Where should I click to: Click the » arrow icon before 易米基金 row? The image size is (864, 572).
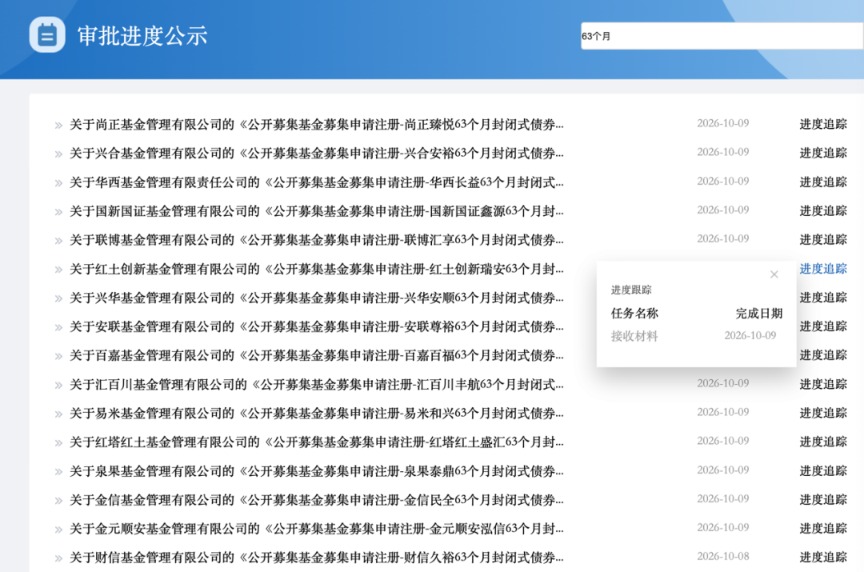tap(58, 414)
